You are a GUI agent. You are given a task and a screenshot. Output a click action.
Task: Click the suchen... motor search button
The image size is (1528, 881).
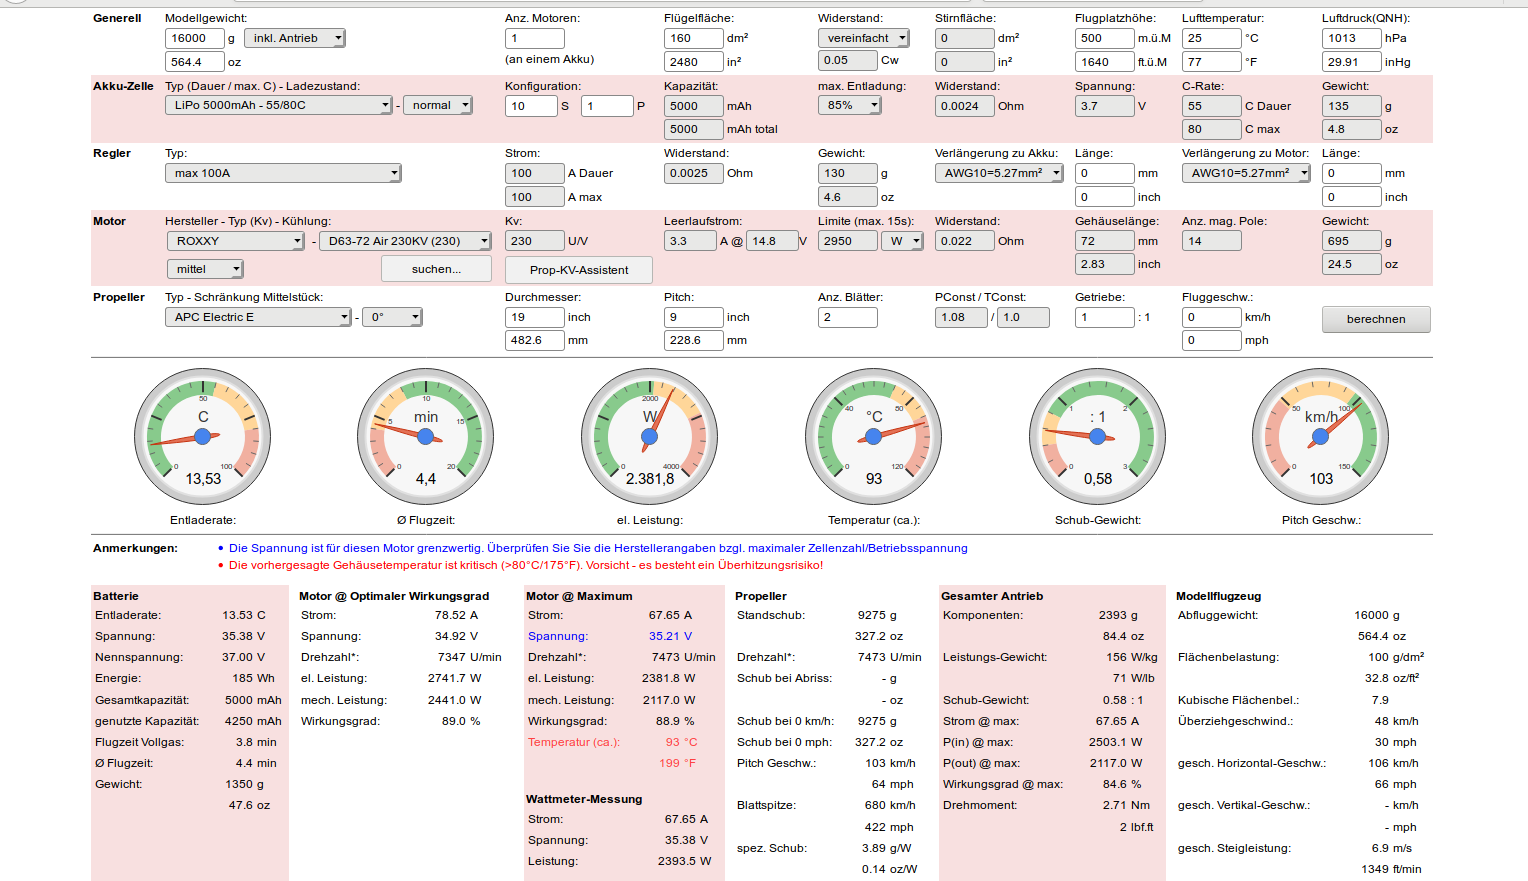pos(436,269)
